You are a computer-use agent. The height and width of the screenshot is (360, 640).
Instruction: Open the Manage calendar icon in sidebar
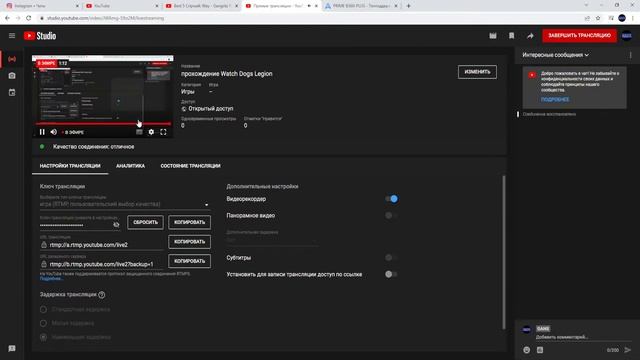pyautogui.click(x=12, y=93)
